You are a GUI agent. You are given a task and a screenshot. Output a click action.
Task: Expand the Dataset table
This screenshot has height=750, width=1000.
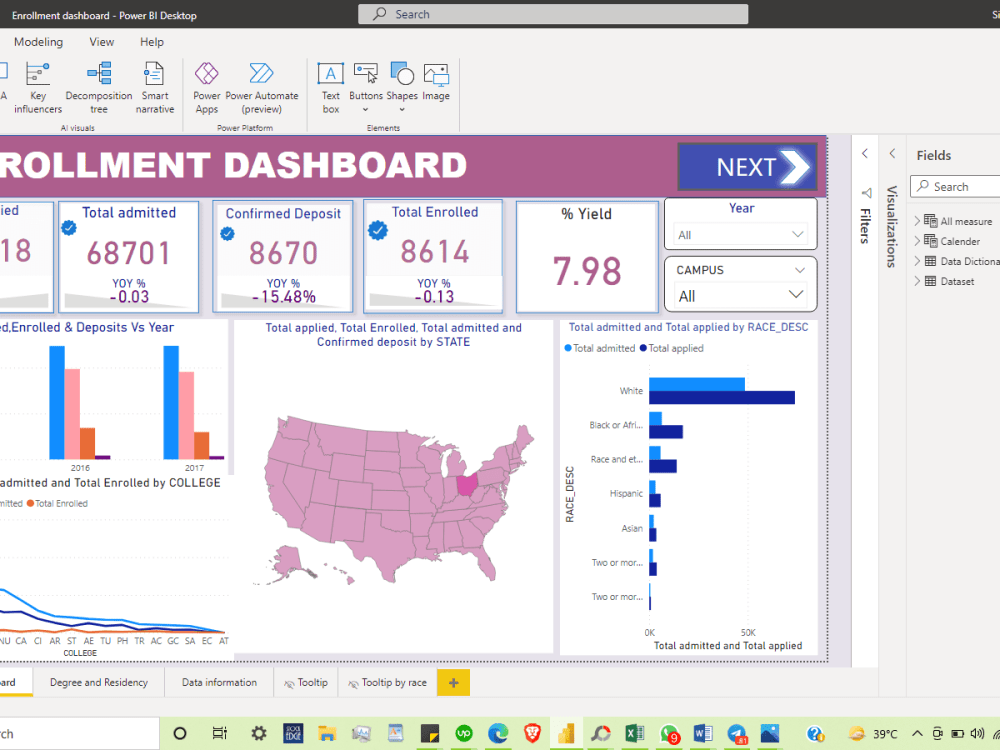pos(917,281)
